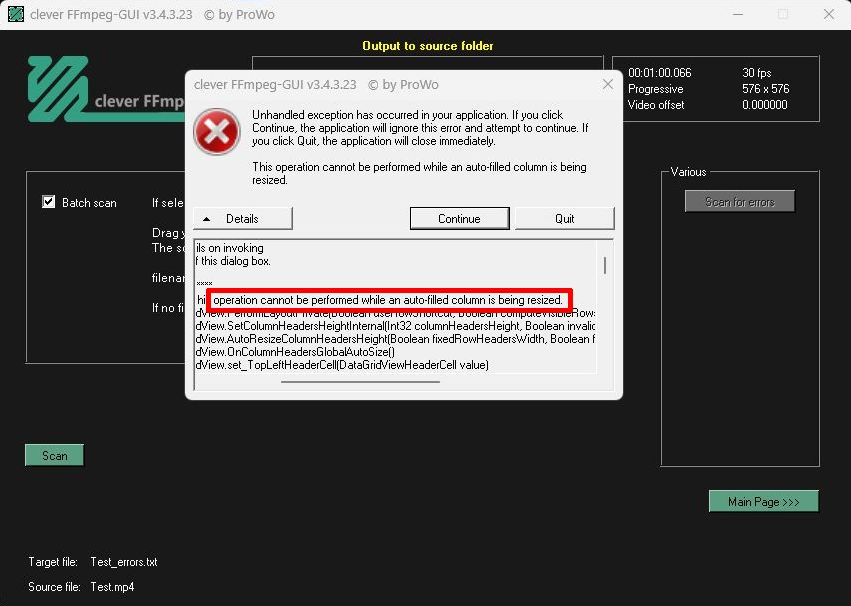Click Quit in the exception dialog

tap(564, 219)
